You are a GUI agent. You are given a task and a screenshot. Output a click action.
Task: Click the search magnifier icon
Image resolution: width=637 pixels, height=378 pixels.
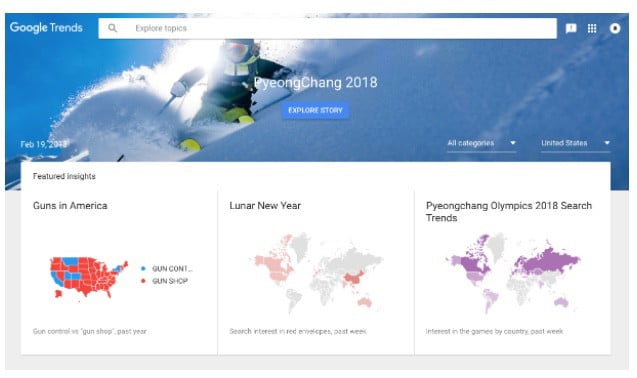click(113, 28)
